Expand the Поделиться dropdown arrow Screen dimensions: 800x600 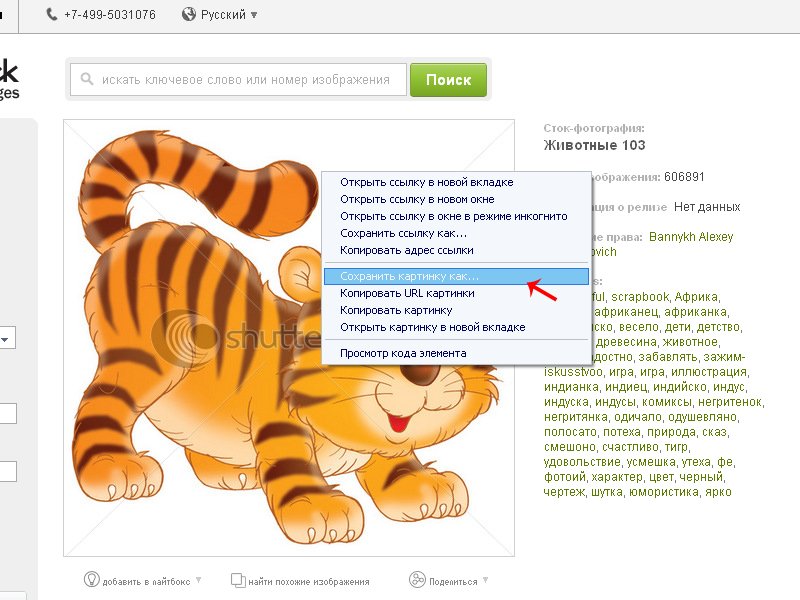click(486, 580)
